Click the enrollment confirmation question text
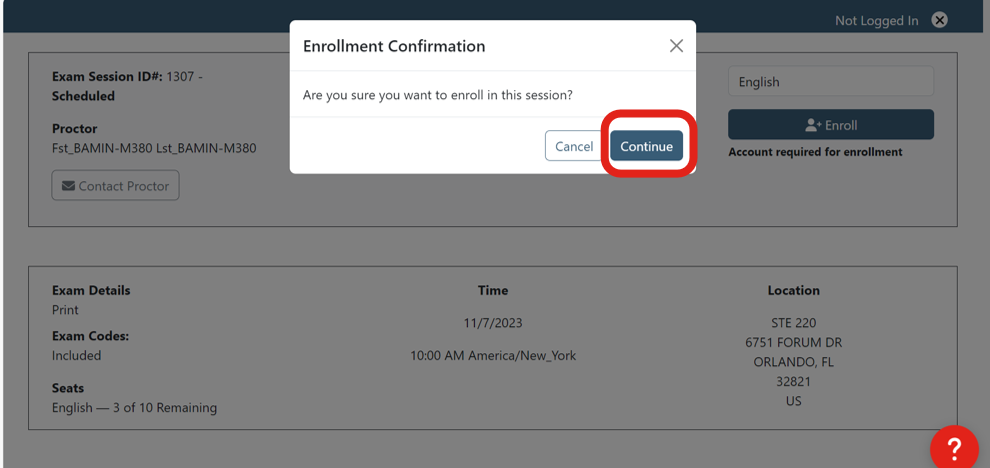 point(438,95)
